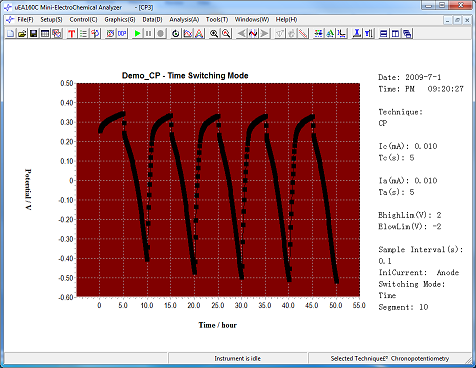This screenshot has width=476, height=368.
Task: Click the Selected Technique status bar entry
Action: 390,359
